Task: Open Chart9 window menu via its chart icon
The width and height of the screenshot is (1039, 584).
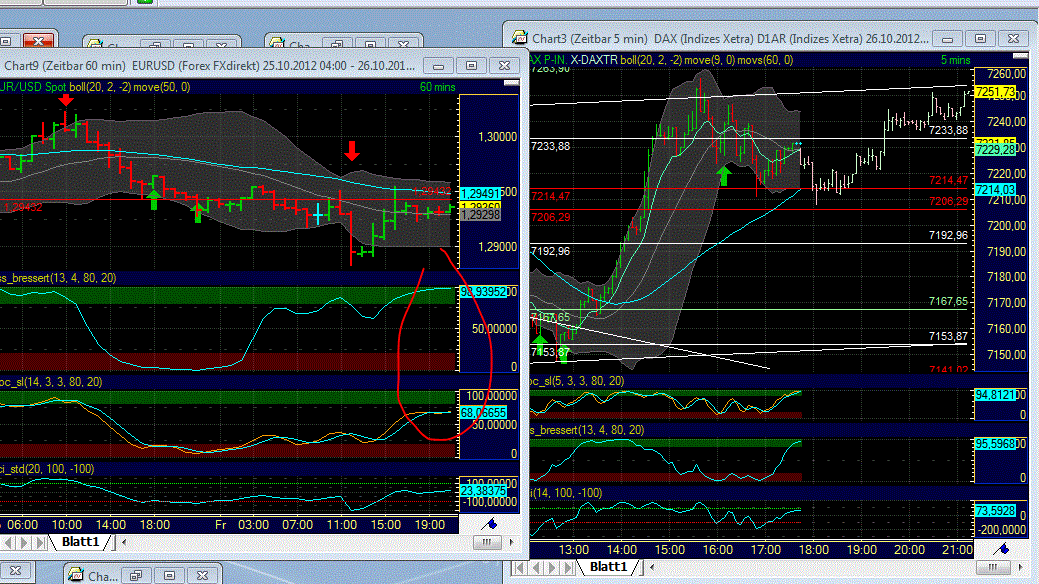Action: pyautogui.click(x=4, y=64)
